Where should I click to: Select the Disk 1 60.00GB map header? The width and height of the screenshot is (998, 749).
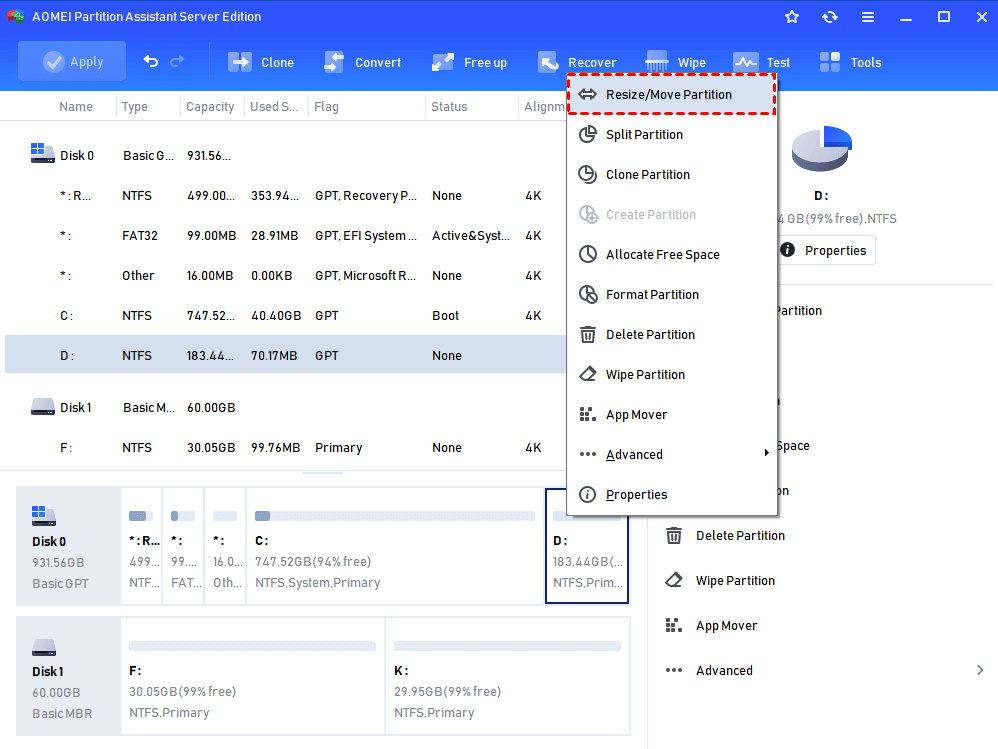pyautogui.click(x=68, y=676)
